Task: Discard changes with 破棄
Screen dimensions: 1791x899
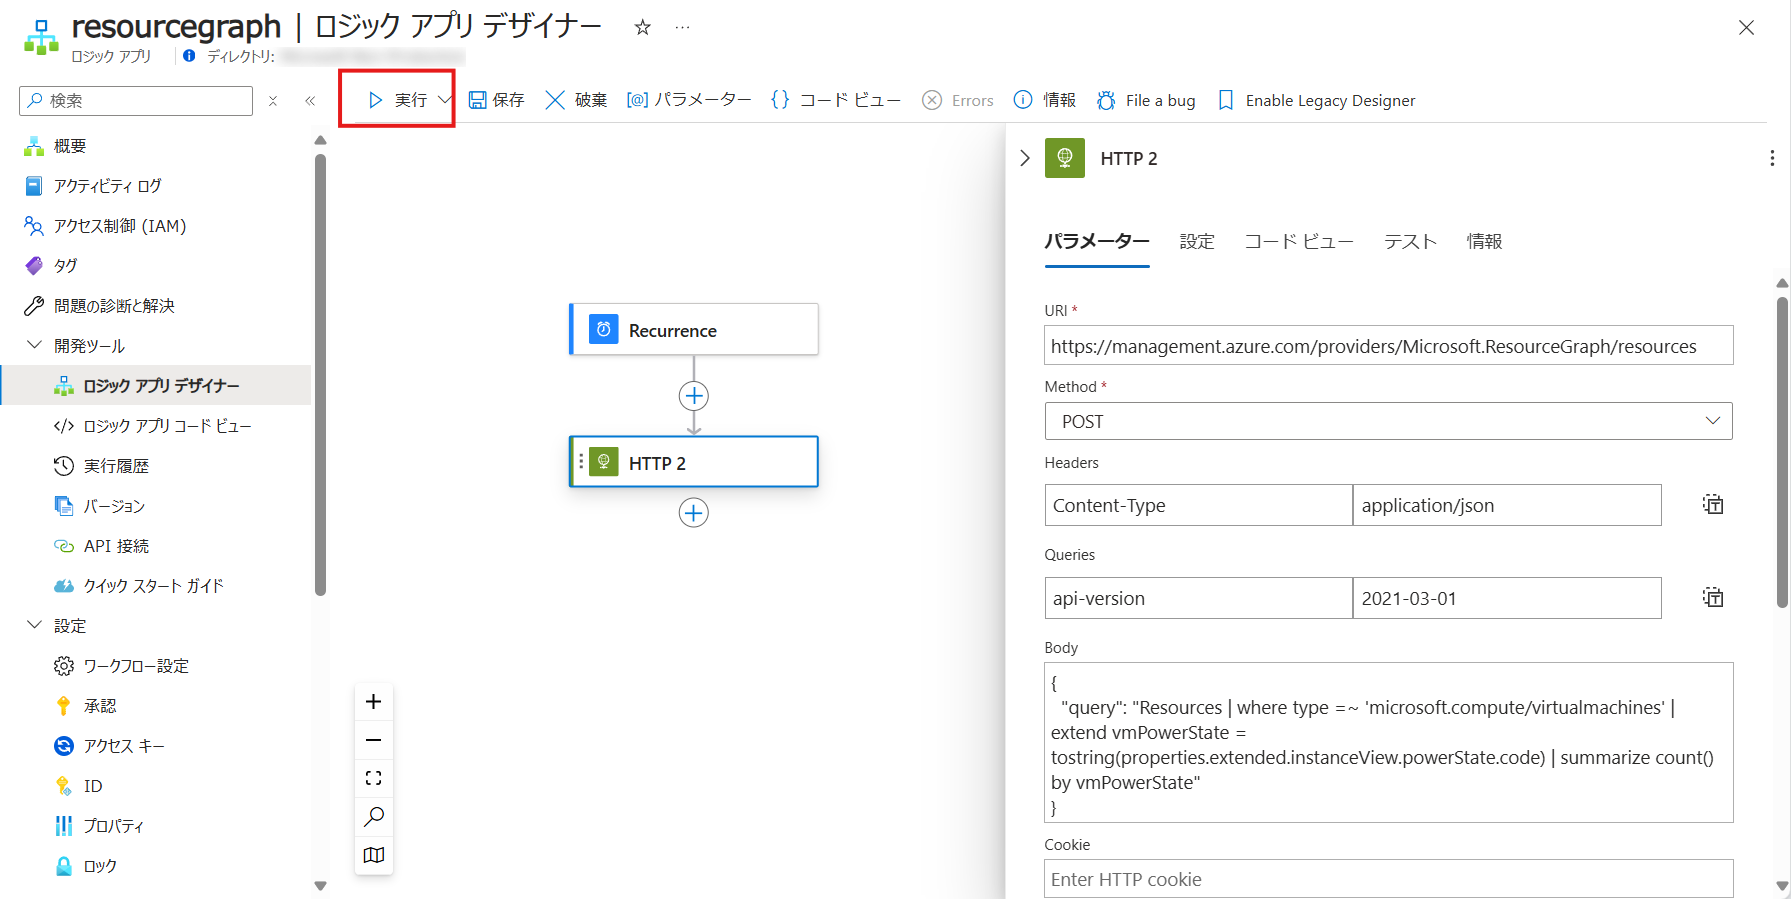Action: (x=577, y=100)
